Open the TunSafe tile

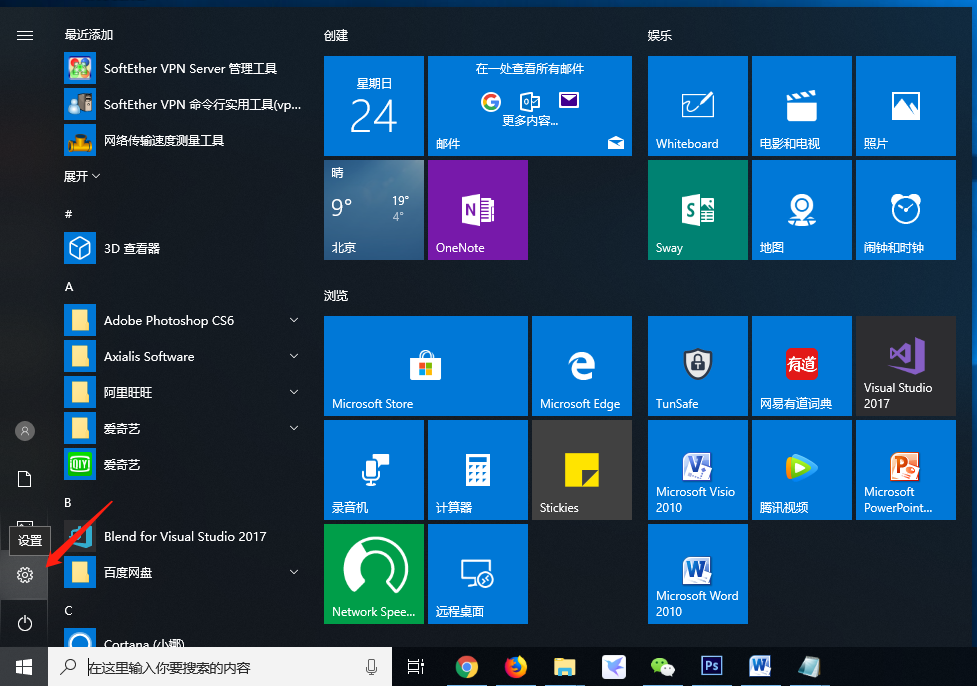pos(697,366)
